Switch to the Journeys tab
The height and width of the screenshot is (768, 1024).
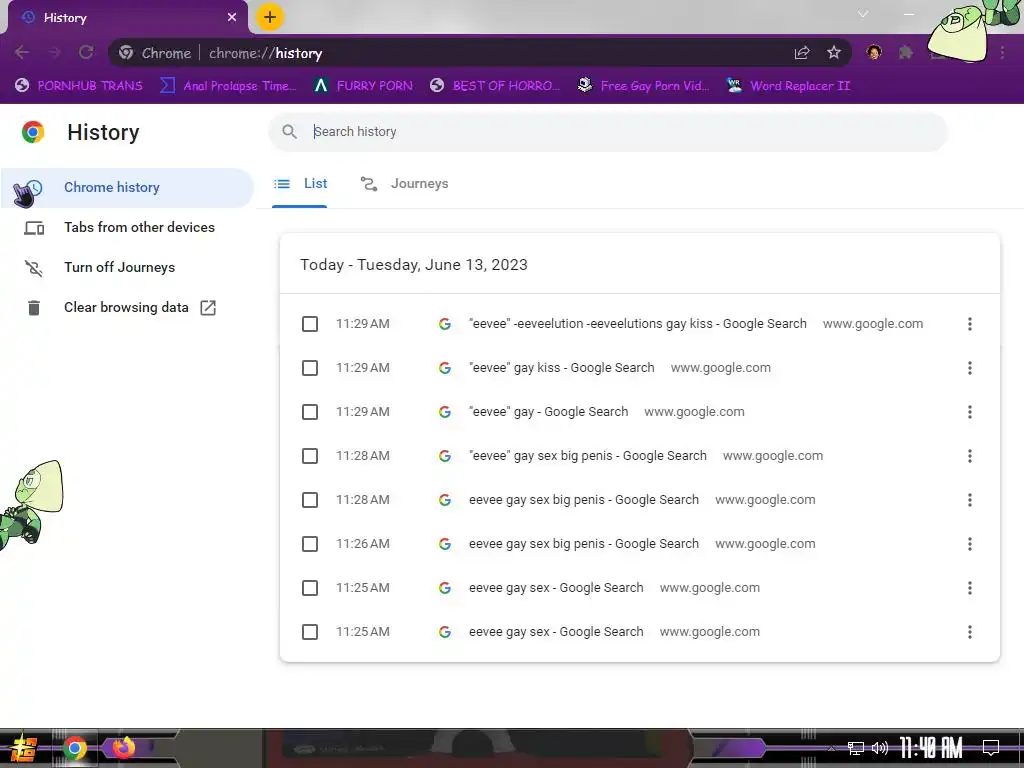point(404,184)
